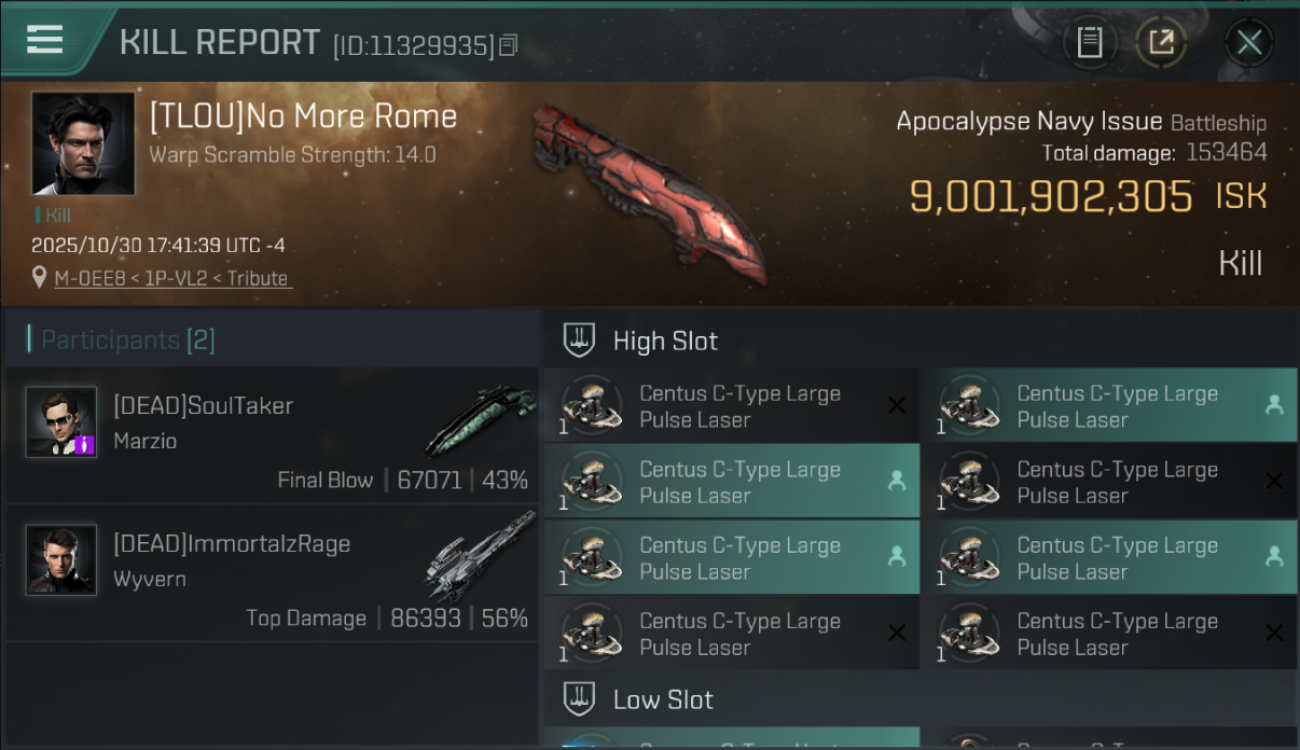This screenshot has width=1300, height=750.
Task: Open M-OEE8 < 1P-VL2 < Tribute location link
Action: 172,279
